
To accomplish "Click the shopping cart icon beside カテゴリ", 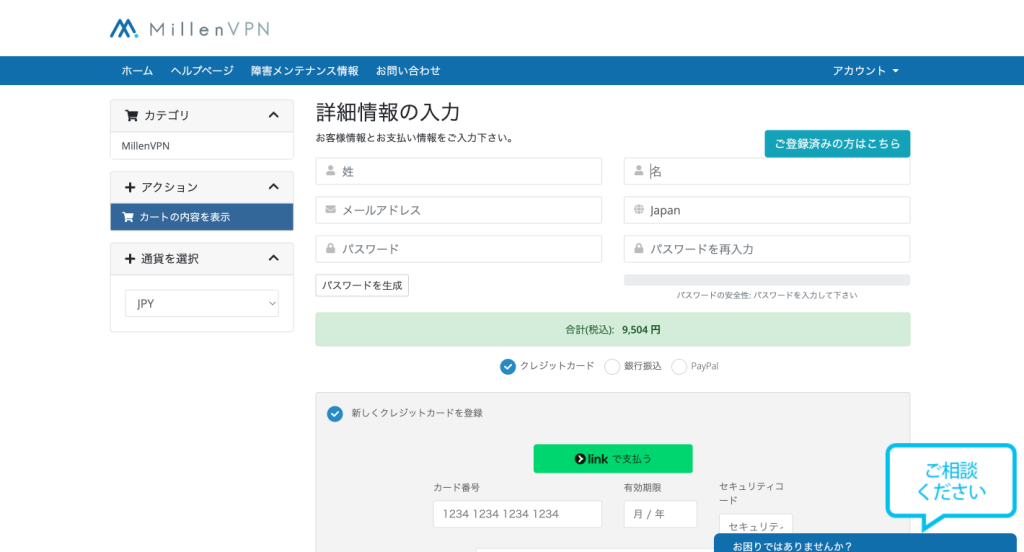I will pyautogui.click(x=131, y=115).
